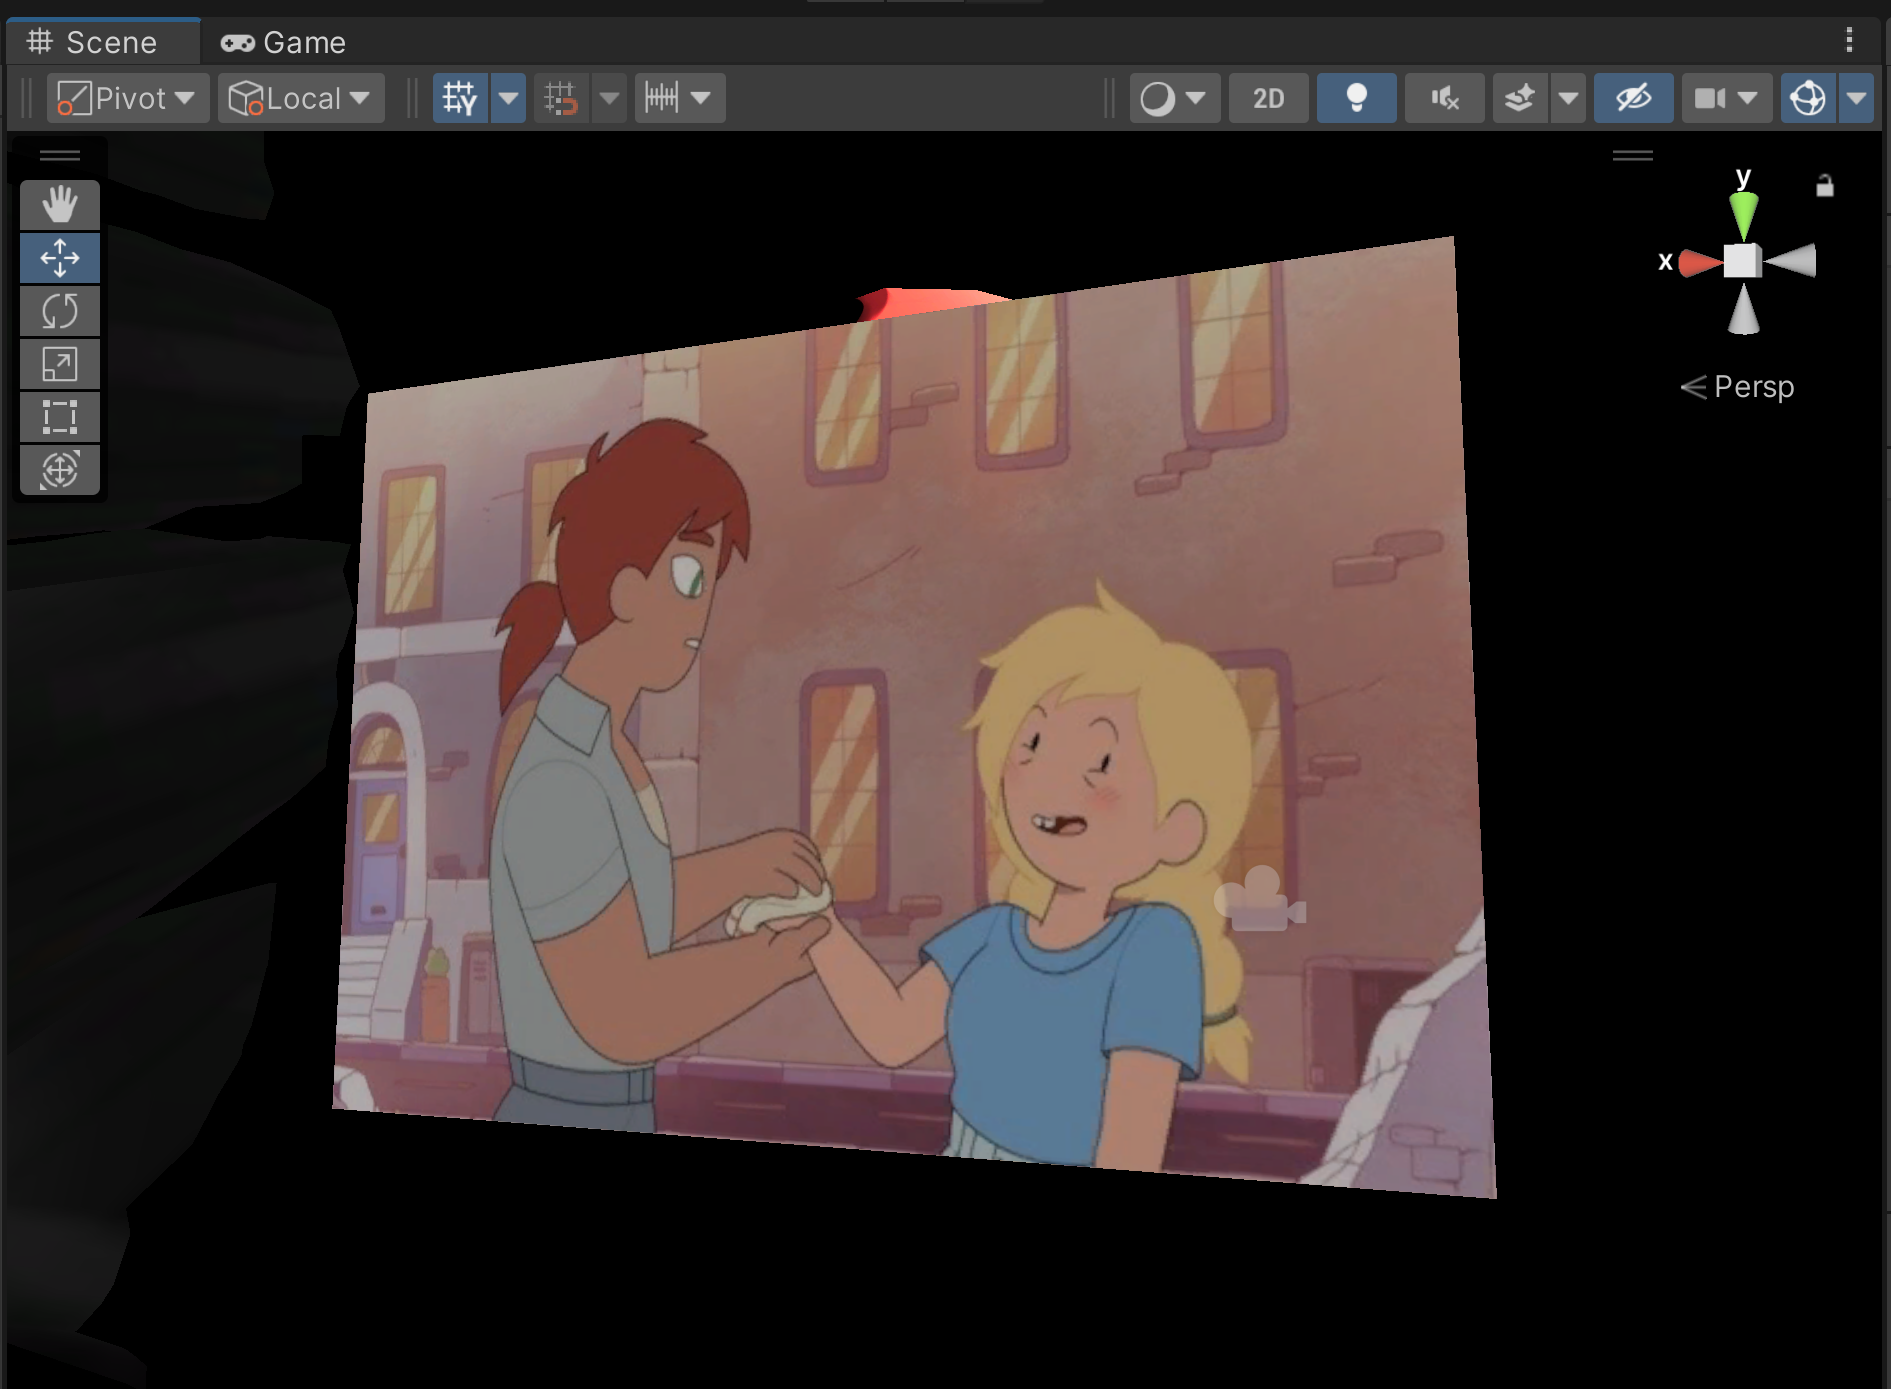Open the Scene view more options menu
This screenshot has width=1891, height=1389.
[1849, 40]
